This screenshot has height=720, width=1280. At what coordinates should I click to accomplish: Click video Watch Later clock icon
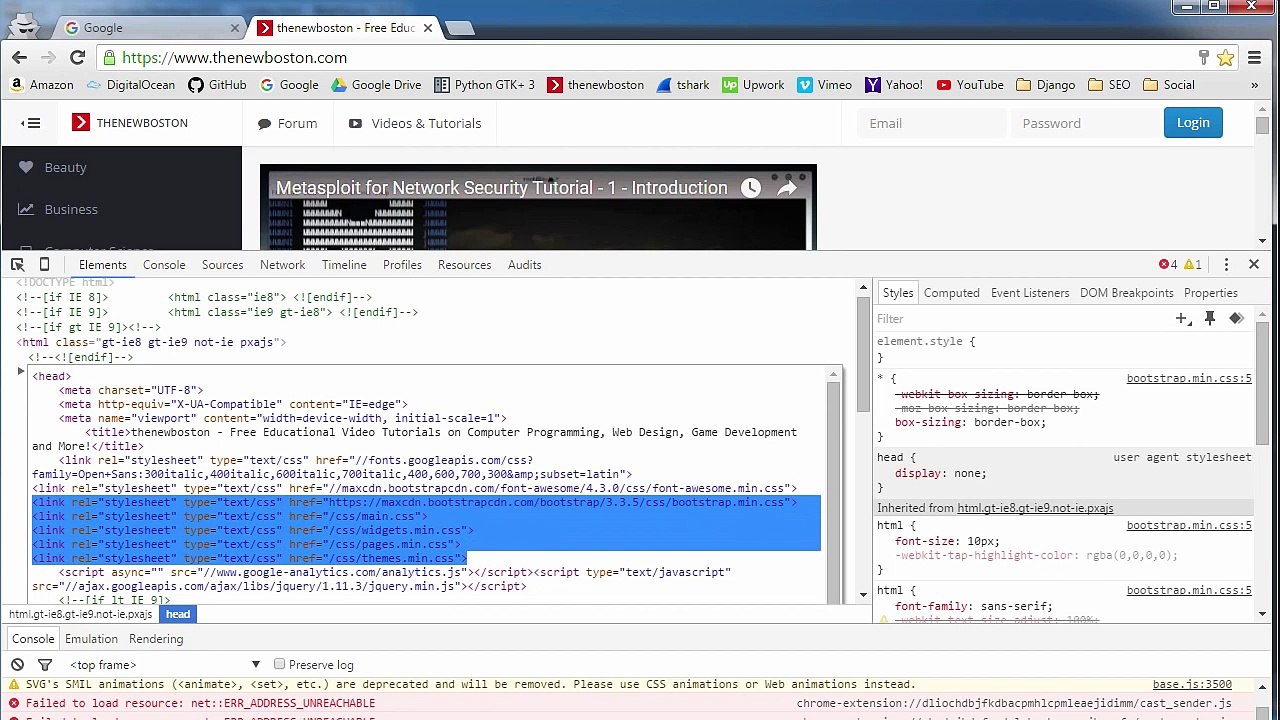point(751,187)
